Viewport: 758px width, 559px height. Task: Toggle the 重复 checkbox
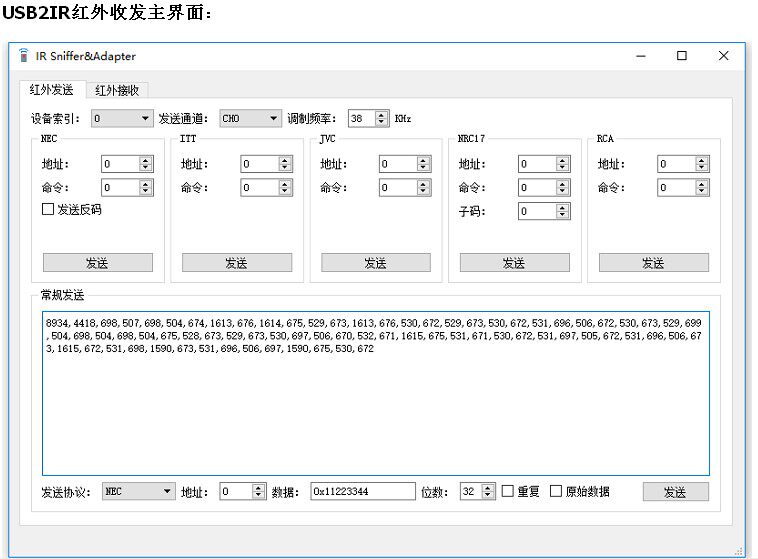point(508,491)
